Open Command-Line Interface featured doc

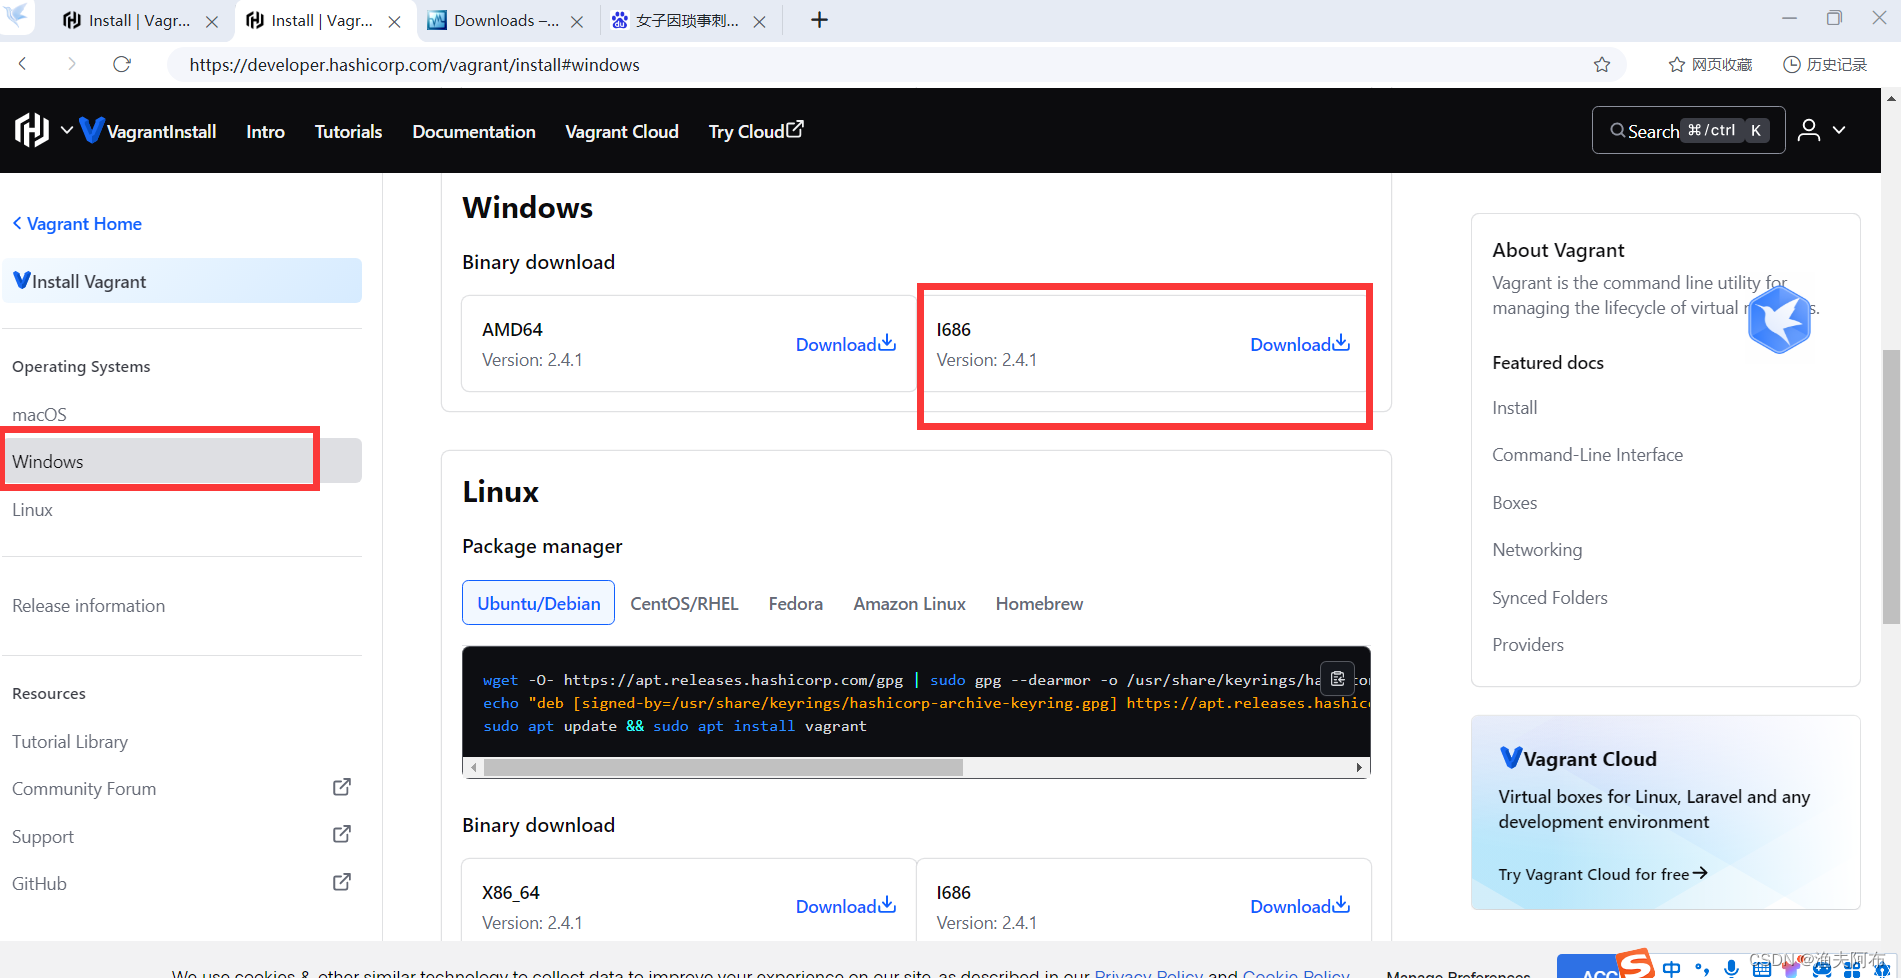(x=1587, y=454)
